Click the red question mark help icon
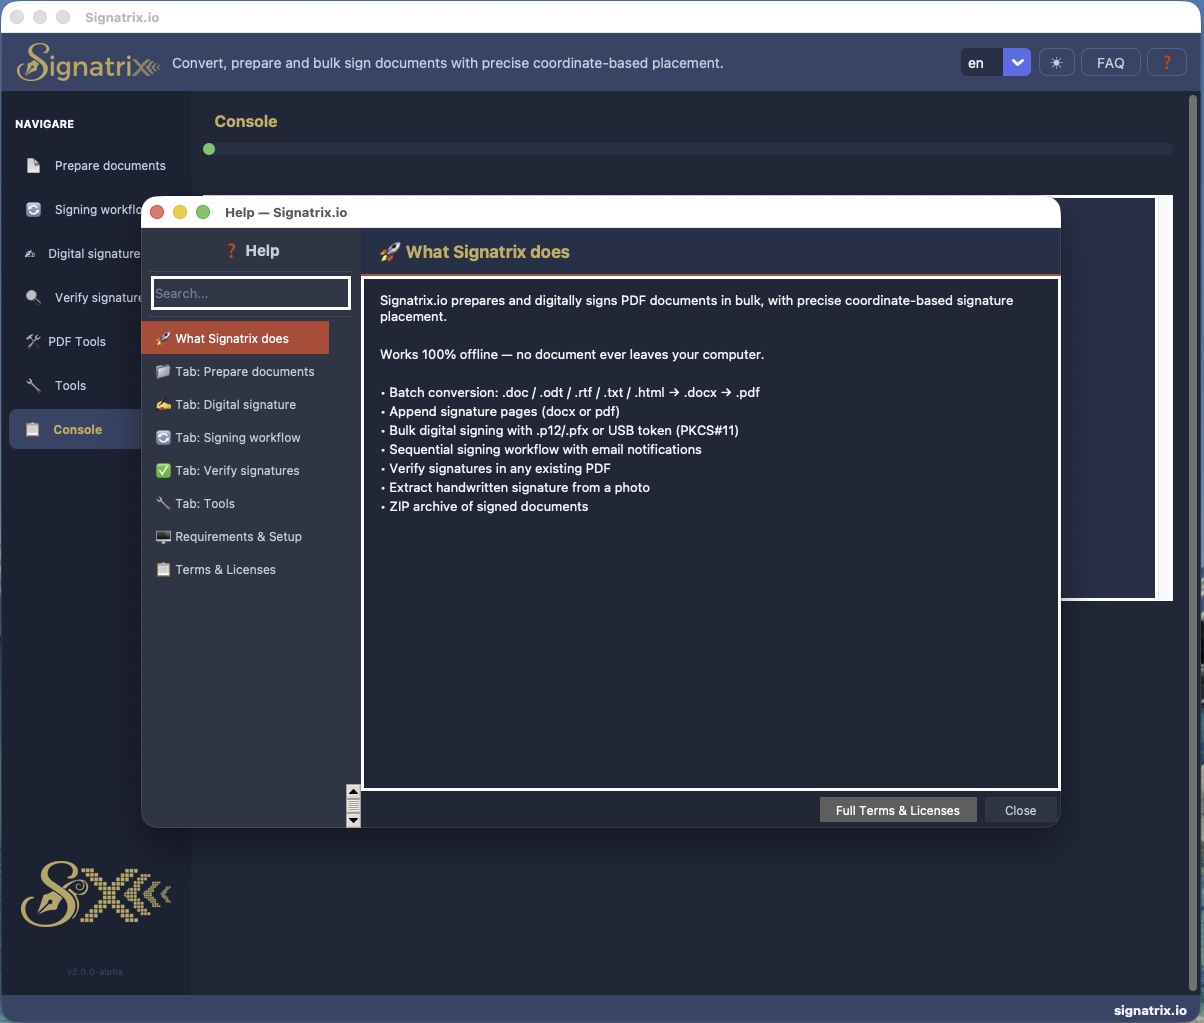1204x1023 pixels. (1166, 63)
